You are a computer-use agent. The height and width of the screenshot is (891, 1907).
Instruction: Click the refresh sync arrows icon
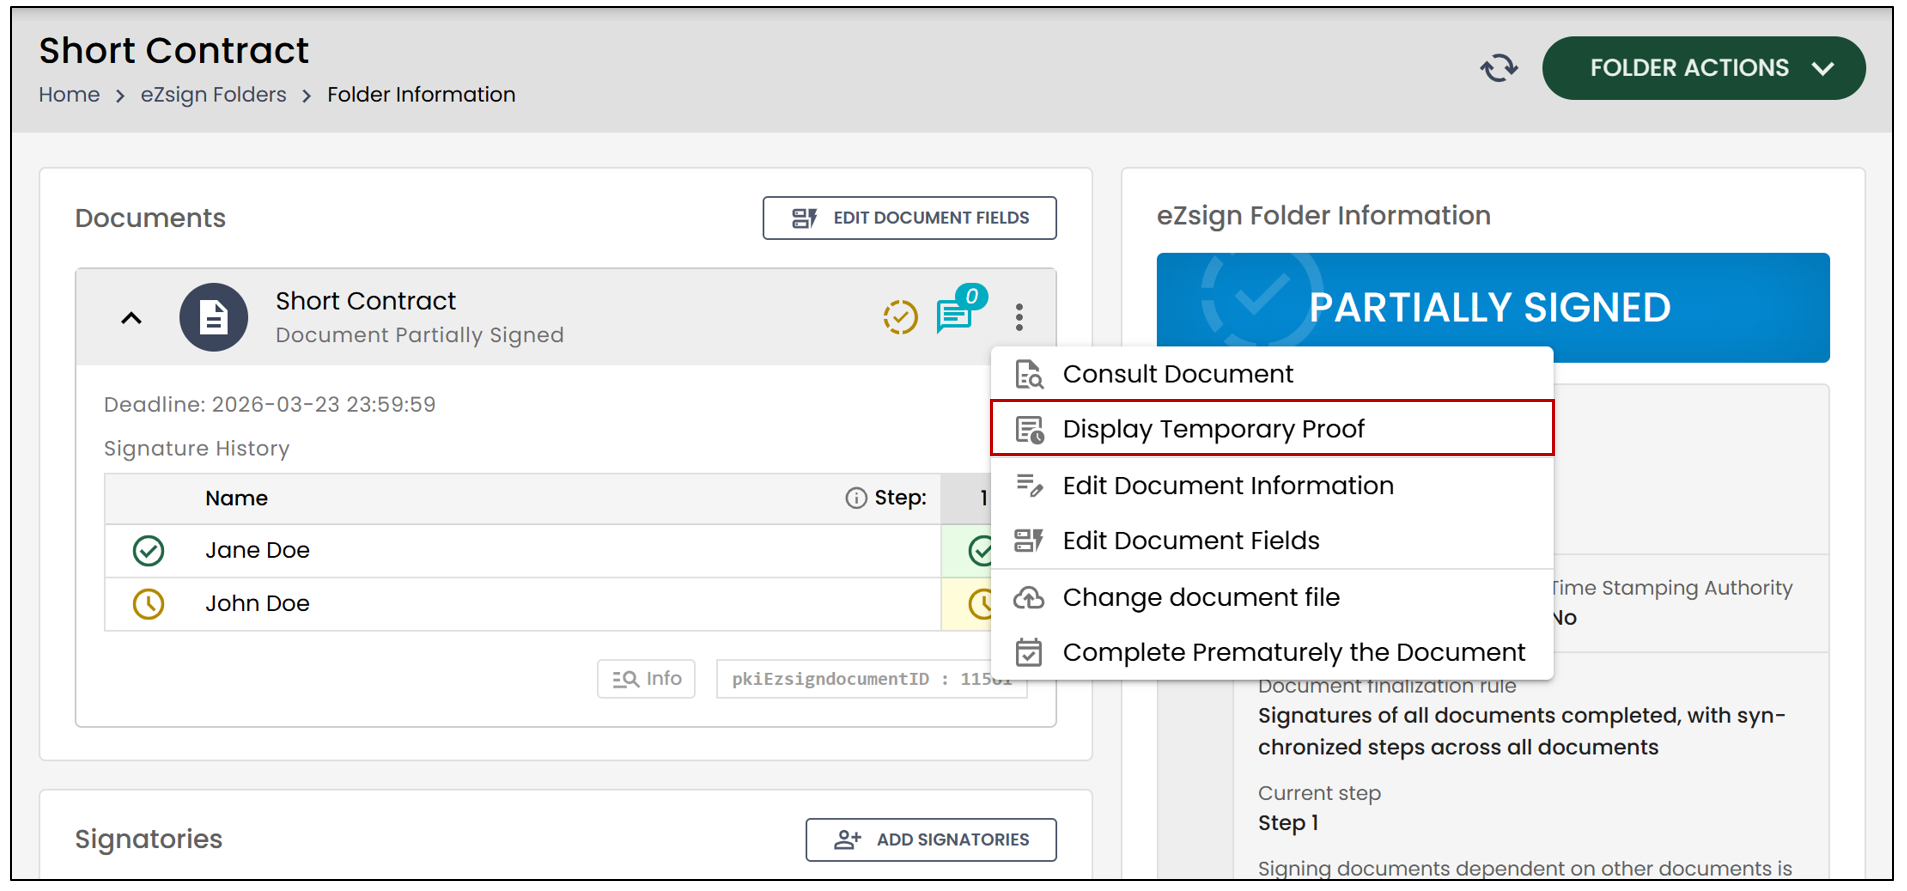[1498, 68]
